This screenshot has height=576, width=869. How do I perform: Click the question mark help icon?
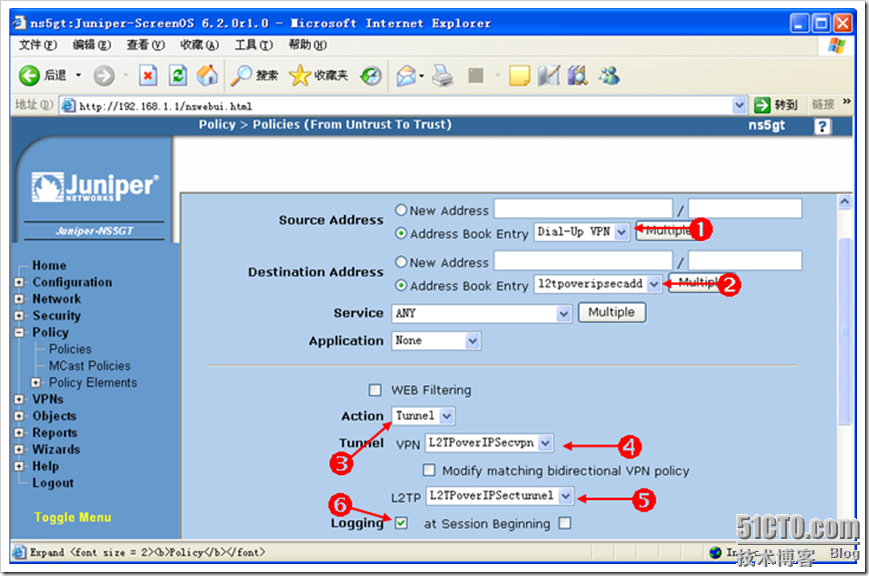(822, 127)
